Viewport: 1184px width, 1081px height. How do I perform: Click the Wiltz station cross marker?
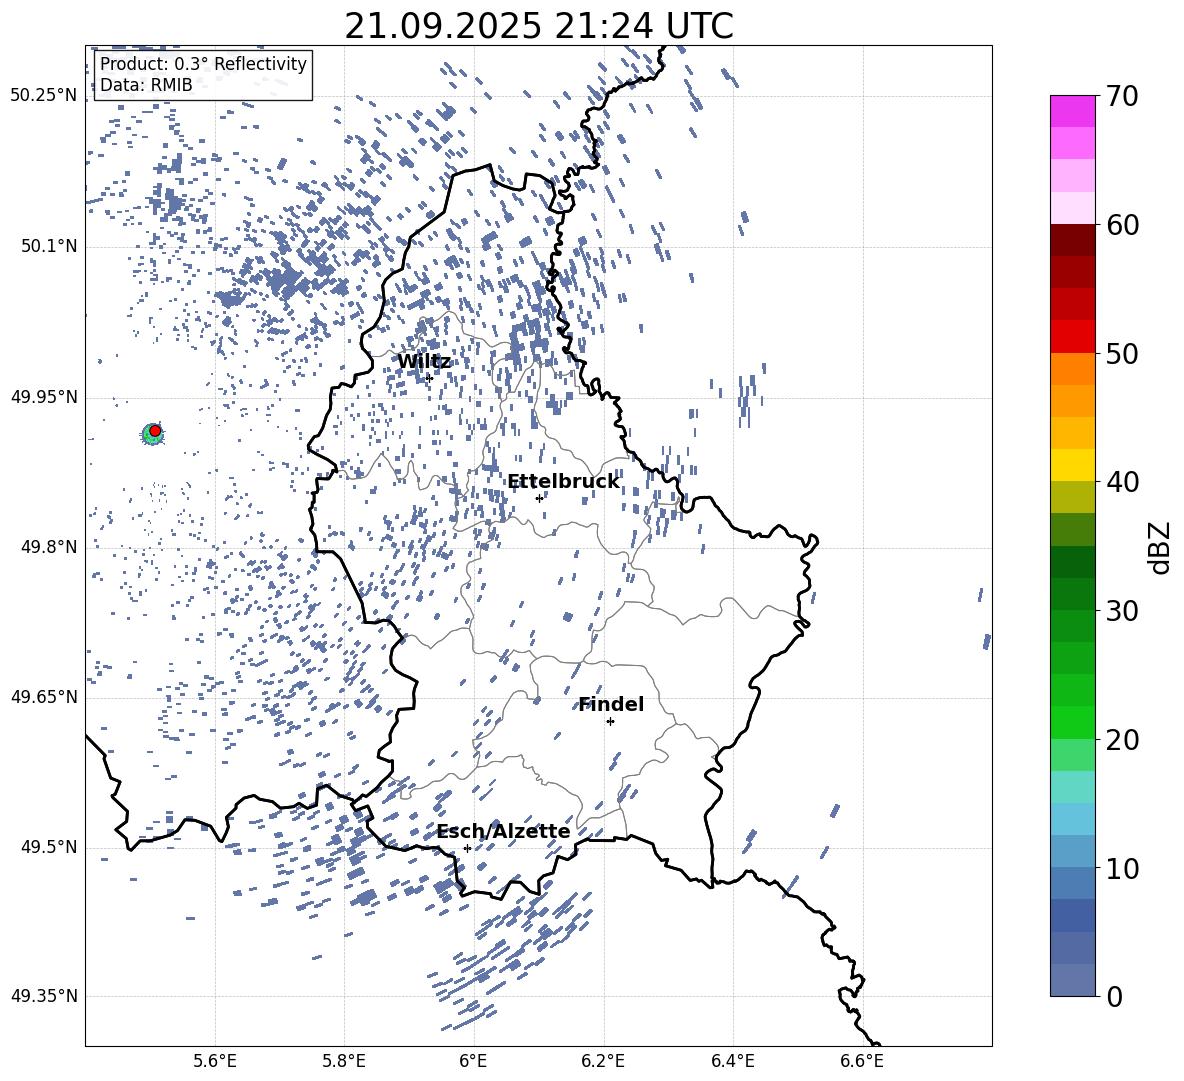[429, 377]
